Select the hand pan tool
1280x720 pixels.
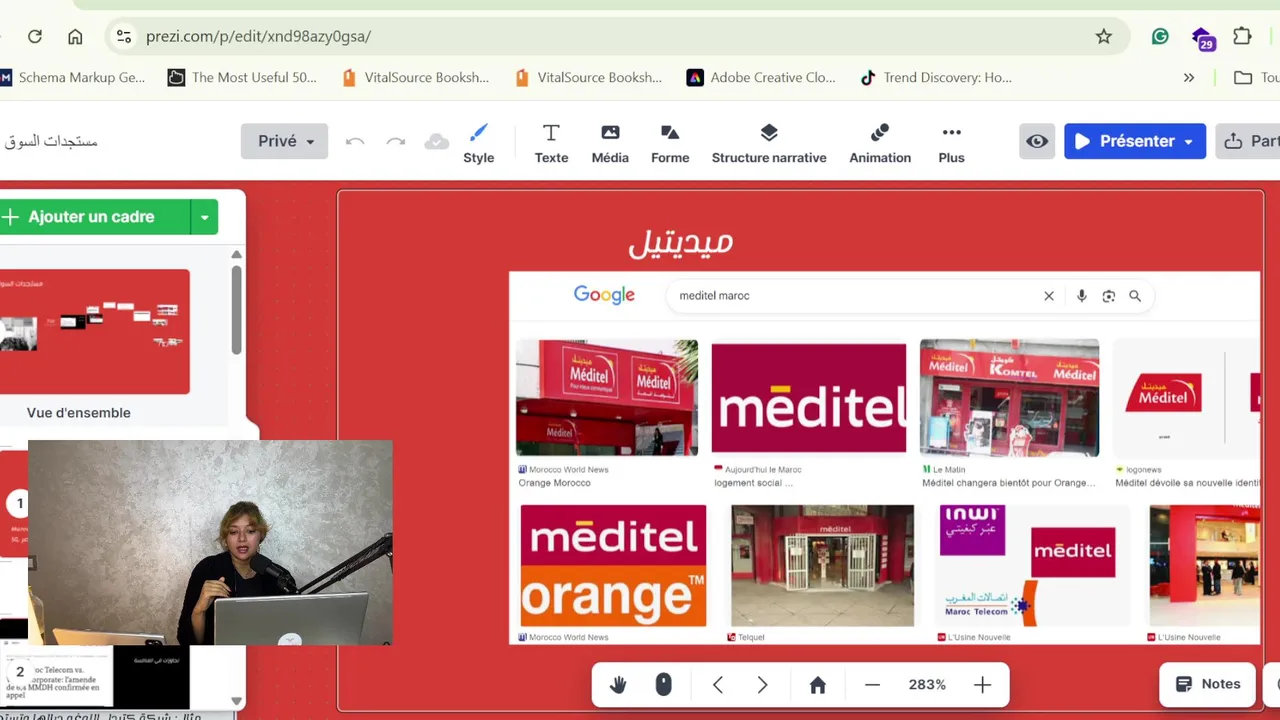[618, 685]
